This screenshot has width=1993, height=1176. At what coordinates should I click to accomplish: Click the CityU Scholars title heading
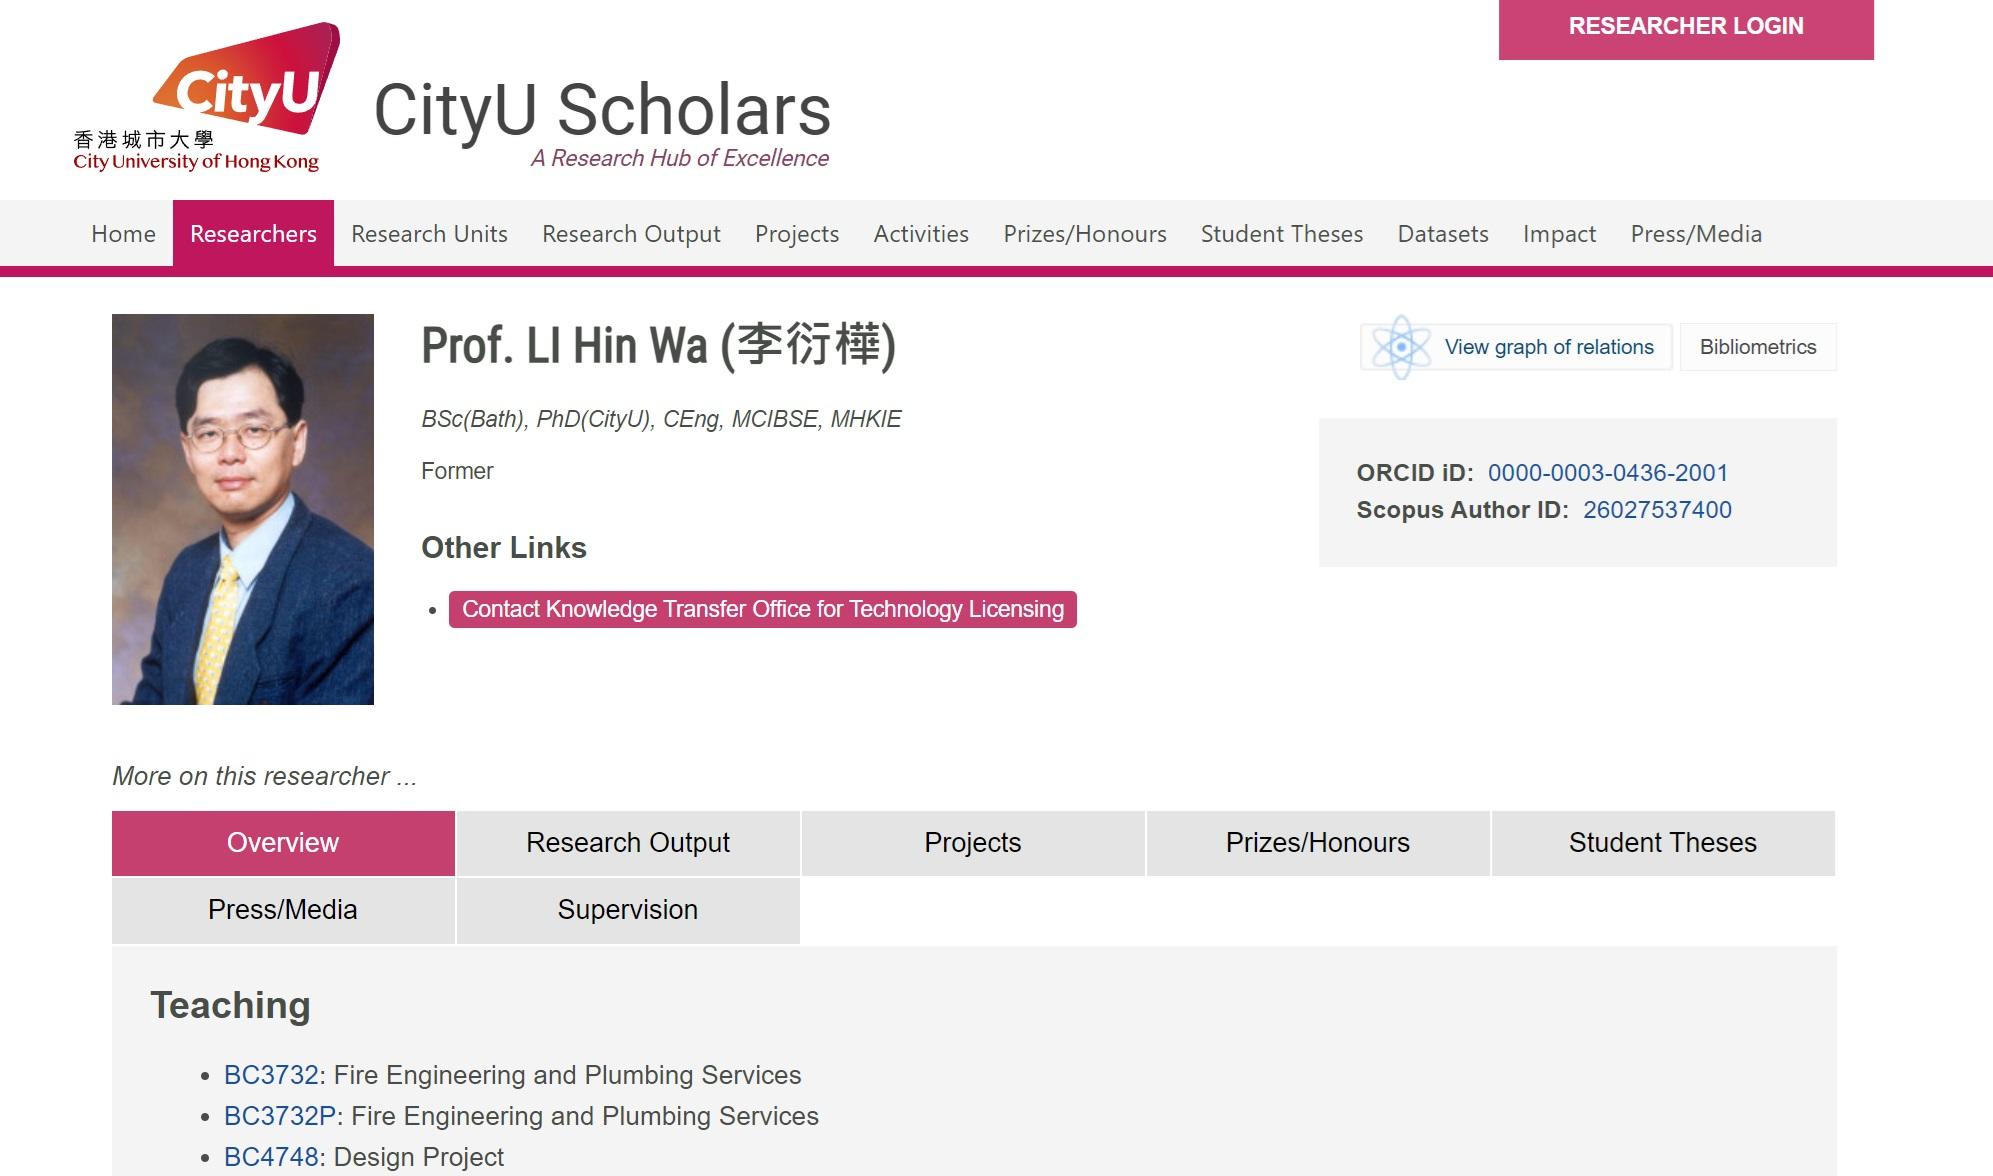click(602, 110)
